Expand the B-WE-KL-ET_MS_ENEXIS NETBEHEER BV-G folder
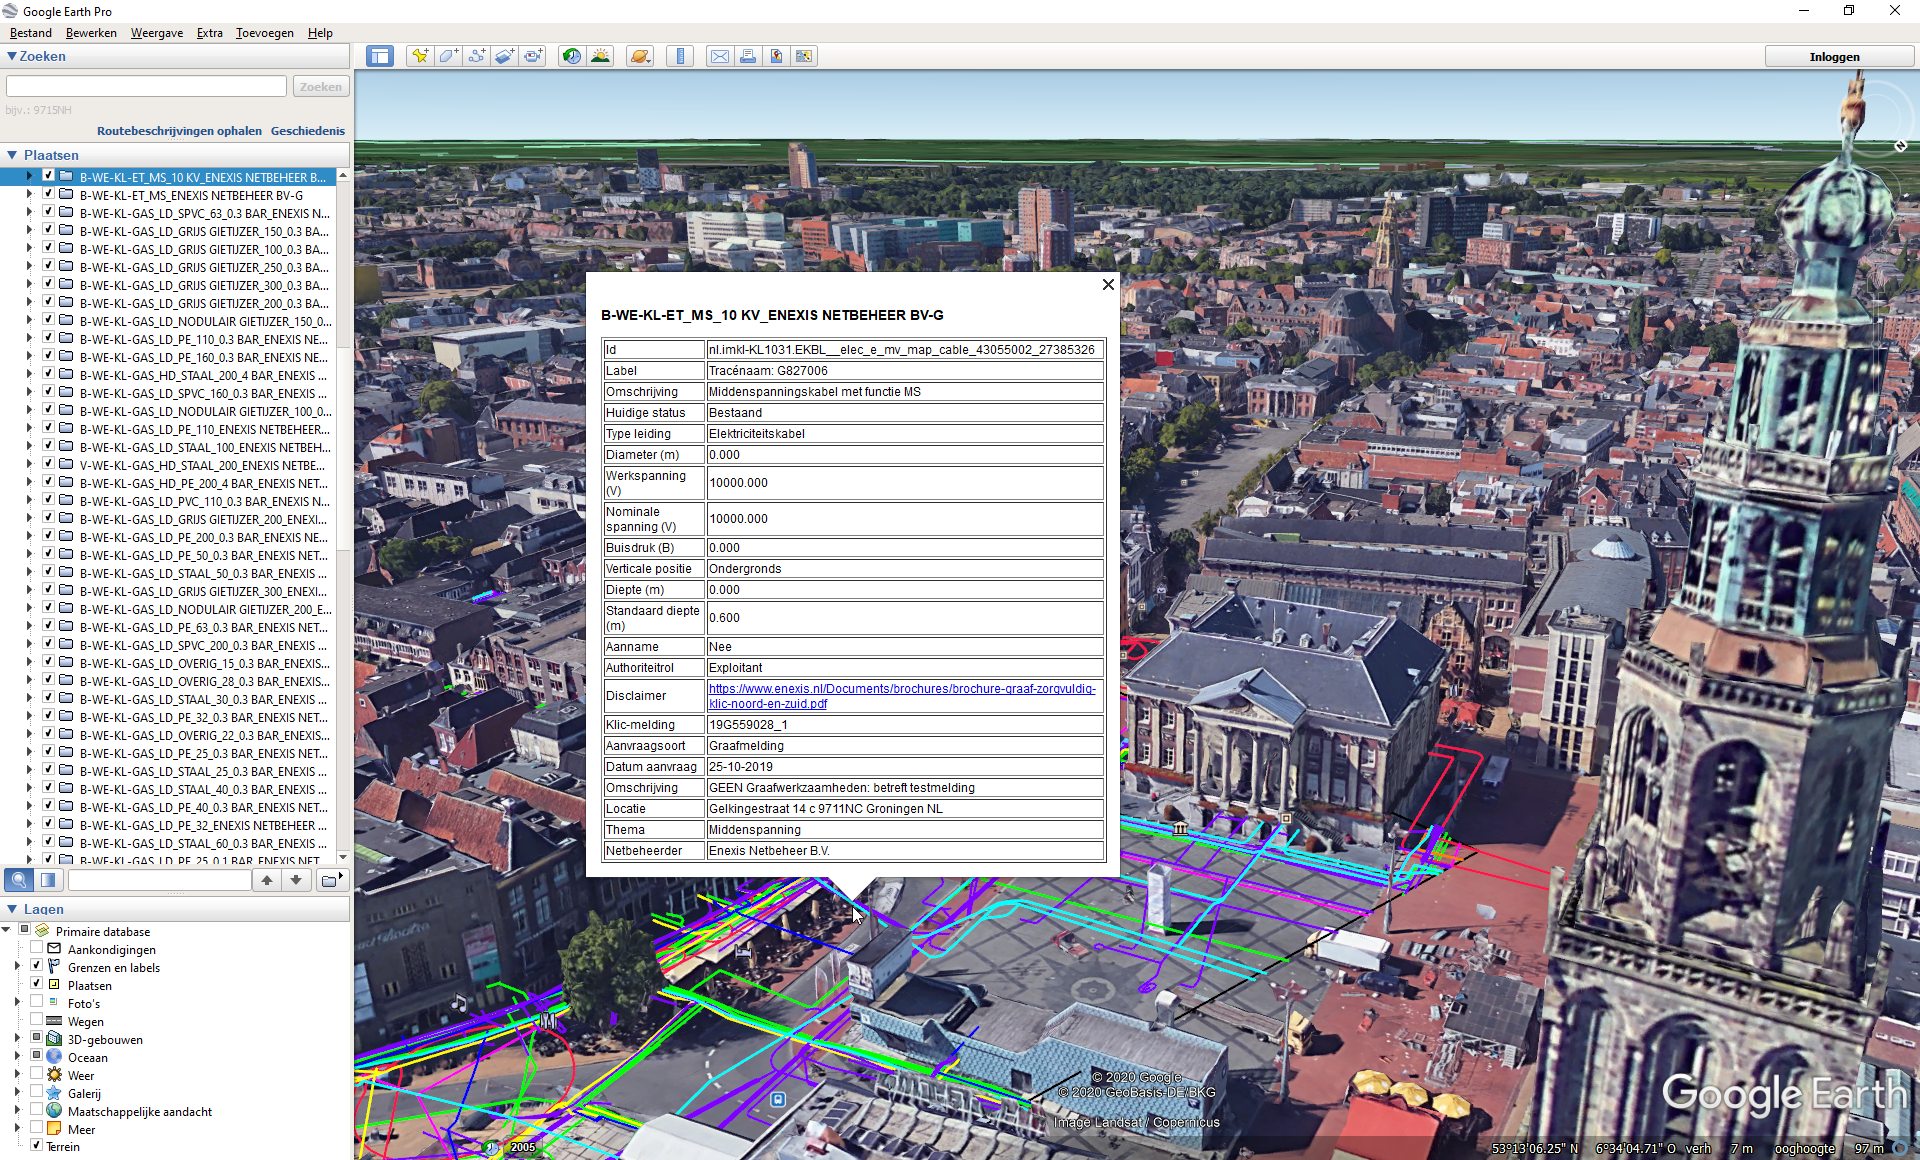The width and height of the screenshot is (1920, 1160). [29, 195]
